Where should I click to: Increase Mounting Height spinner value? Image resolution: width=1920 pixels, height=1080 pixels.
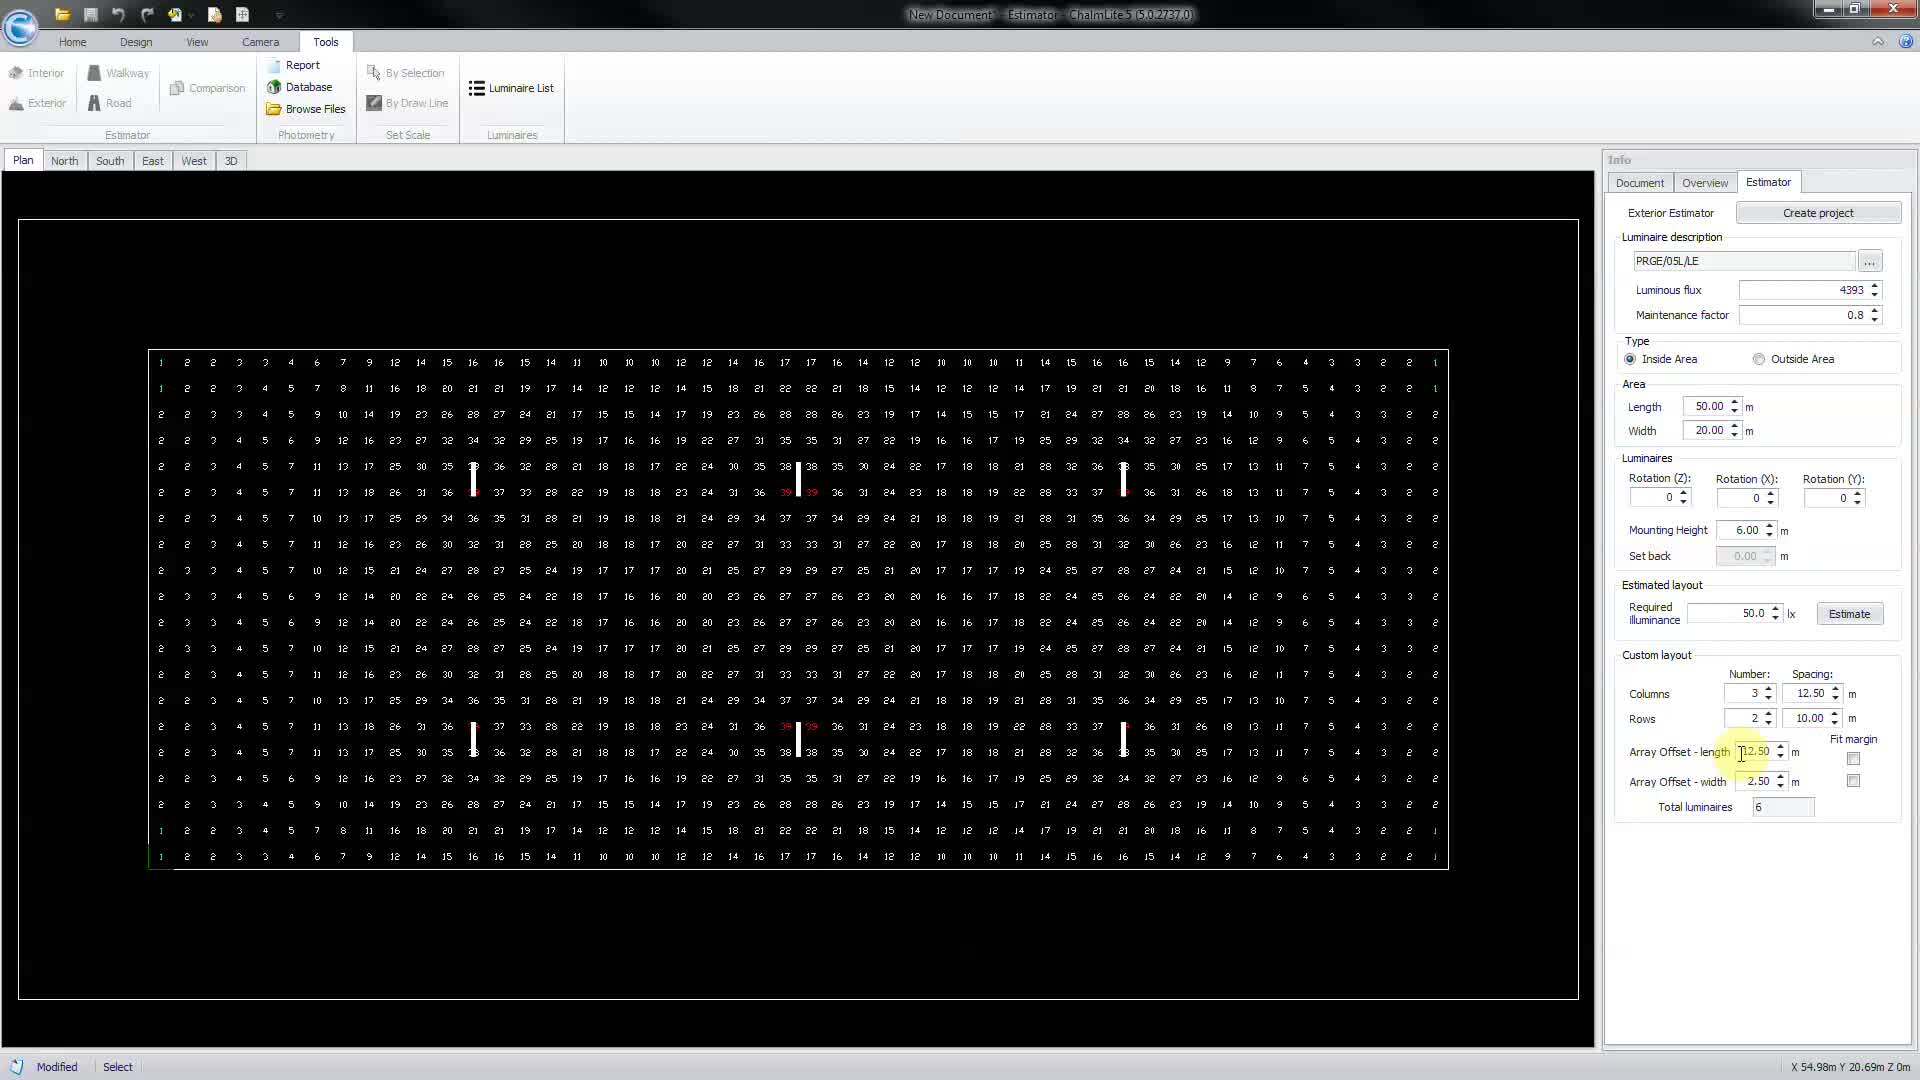[1770, 526]
